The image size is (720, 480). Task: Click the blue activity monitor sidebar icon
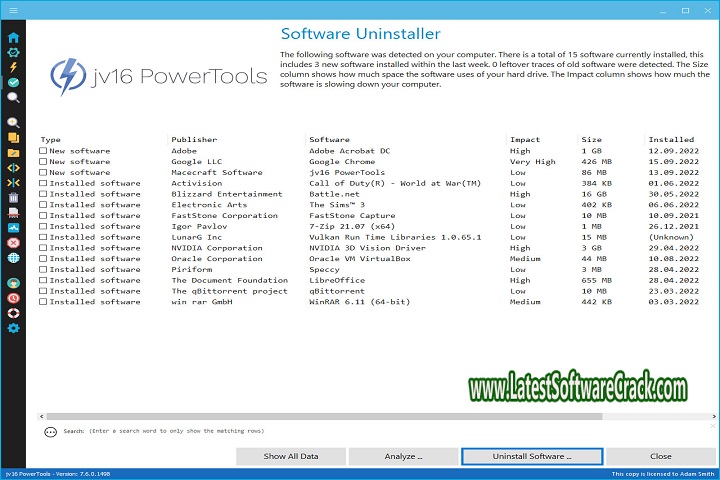[13, 227]
